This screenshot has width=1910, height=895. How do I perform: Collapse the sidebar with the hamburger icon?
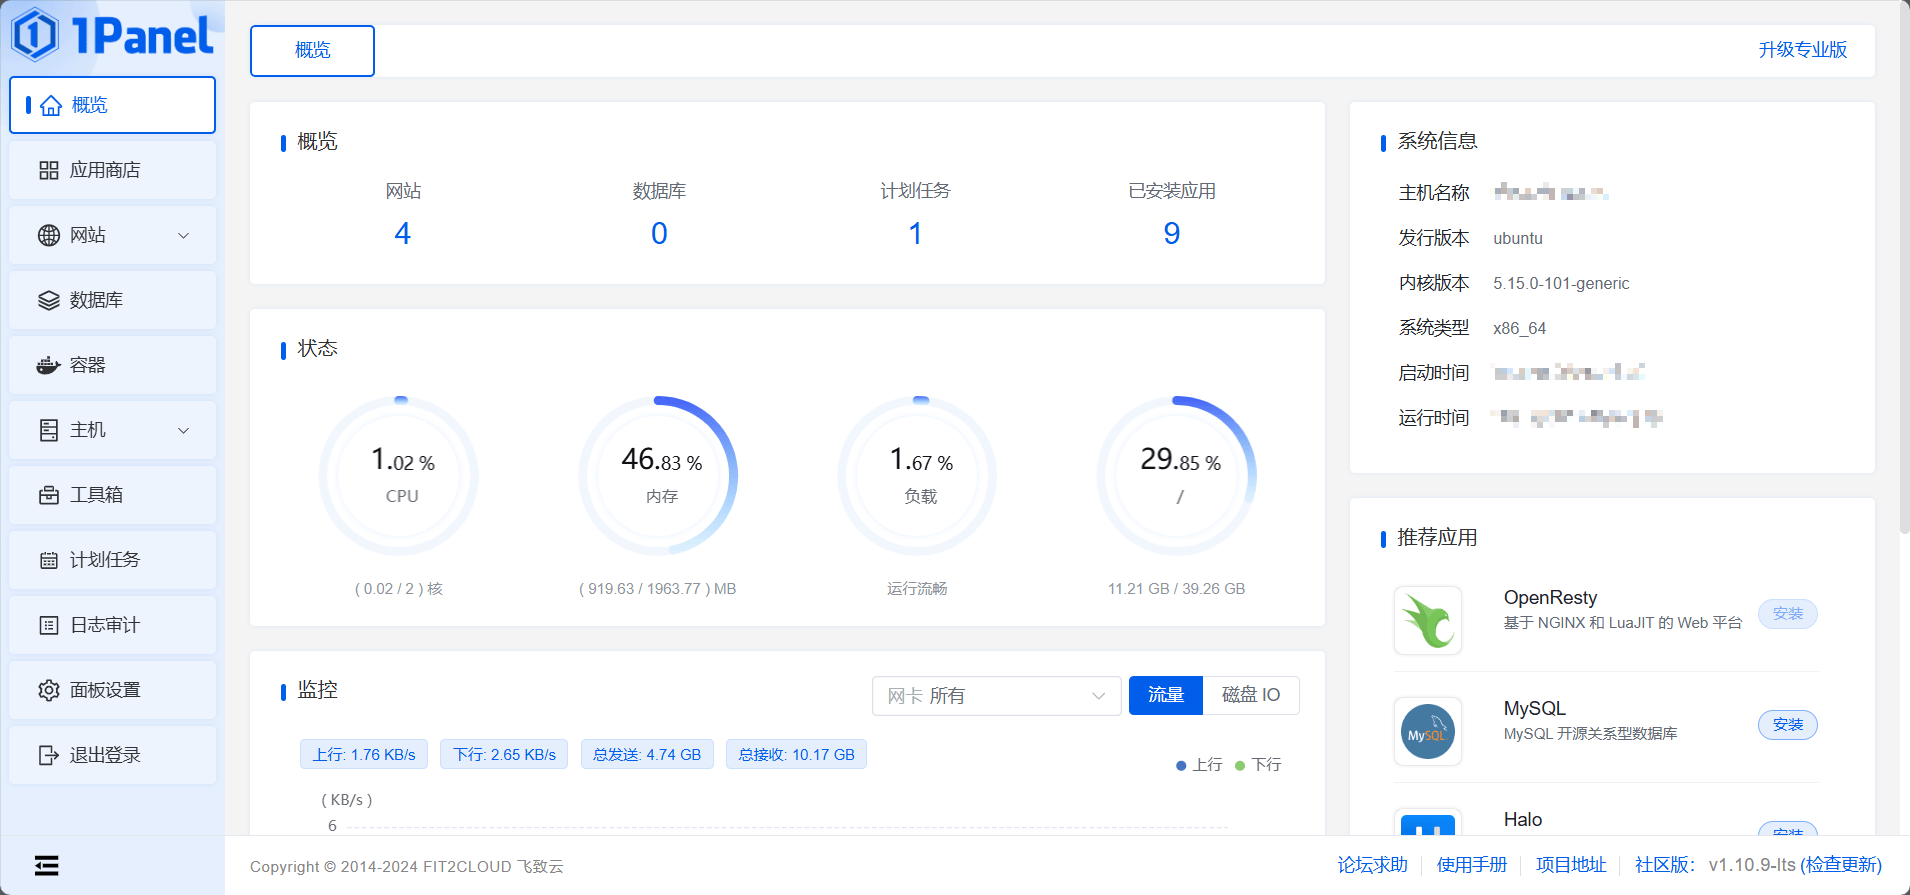pos(46,866)
